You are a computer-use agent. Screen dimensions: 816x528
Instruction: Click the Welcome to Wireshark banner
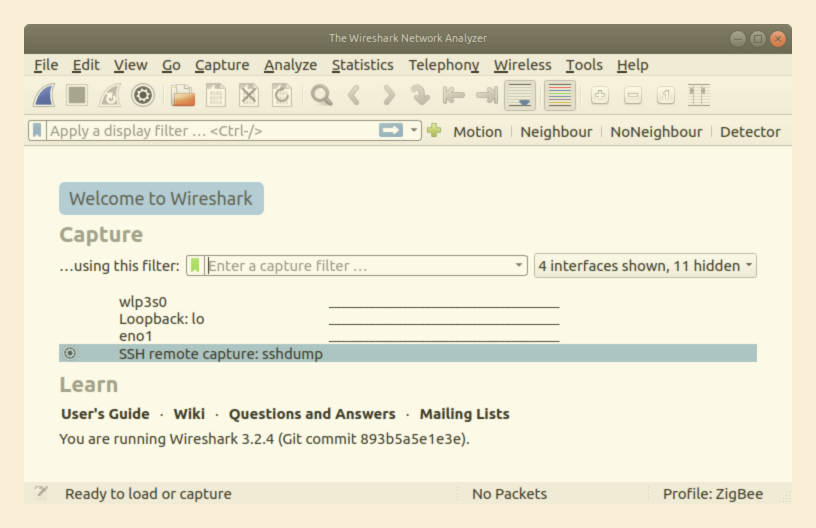pos(161,198)
